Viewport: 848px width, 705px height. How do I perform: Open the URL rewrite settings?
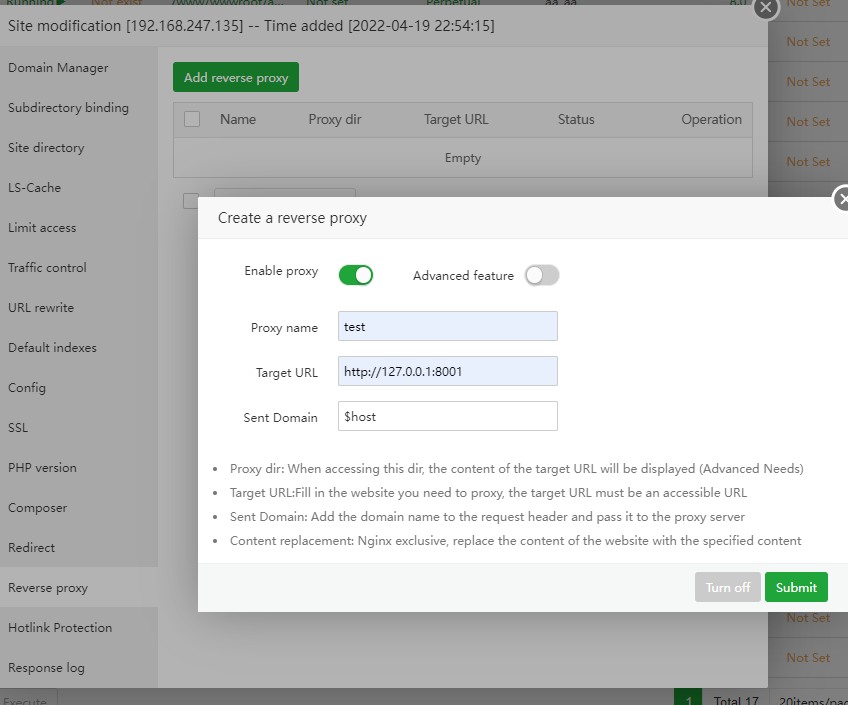point(41,308)
